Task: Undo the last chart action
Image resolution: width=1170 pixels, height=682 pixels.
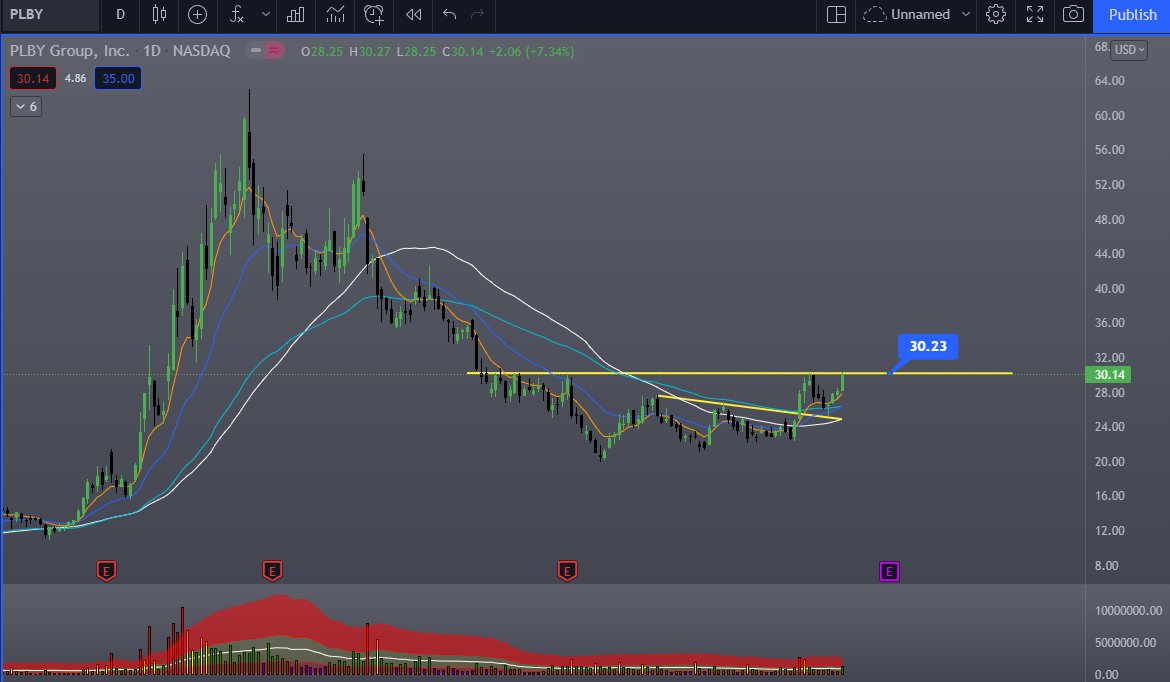Action: click(449, 15)
